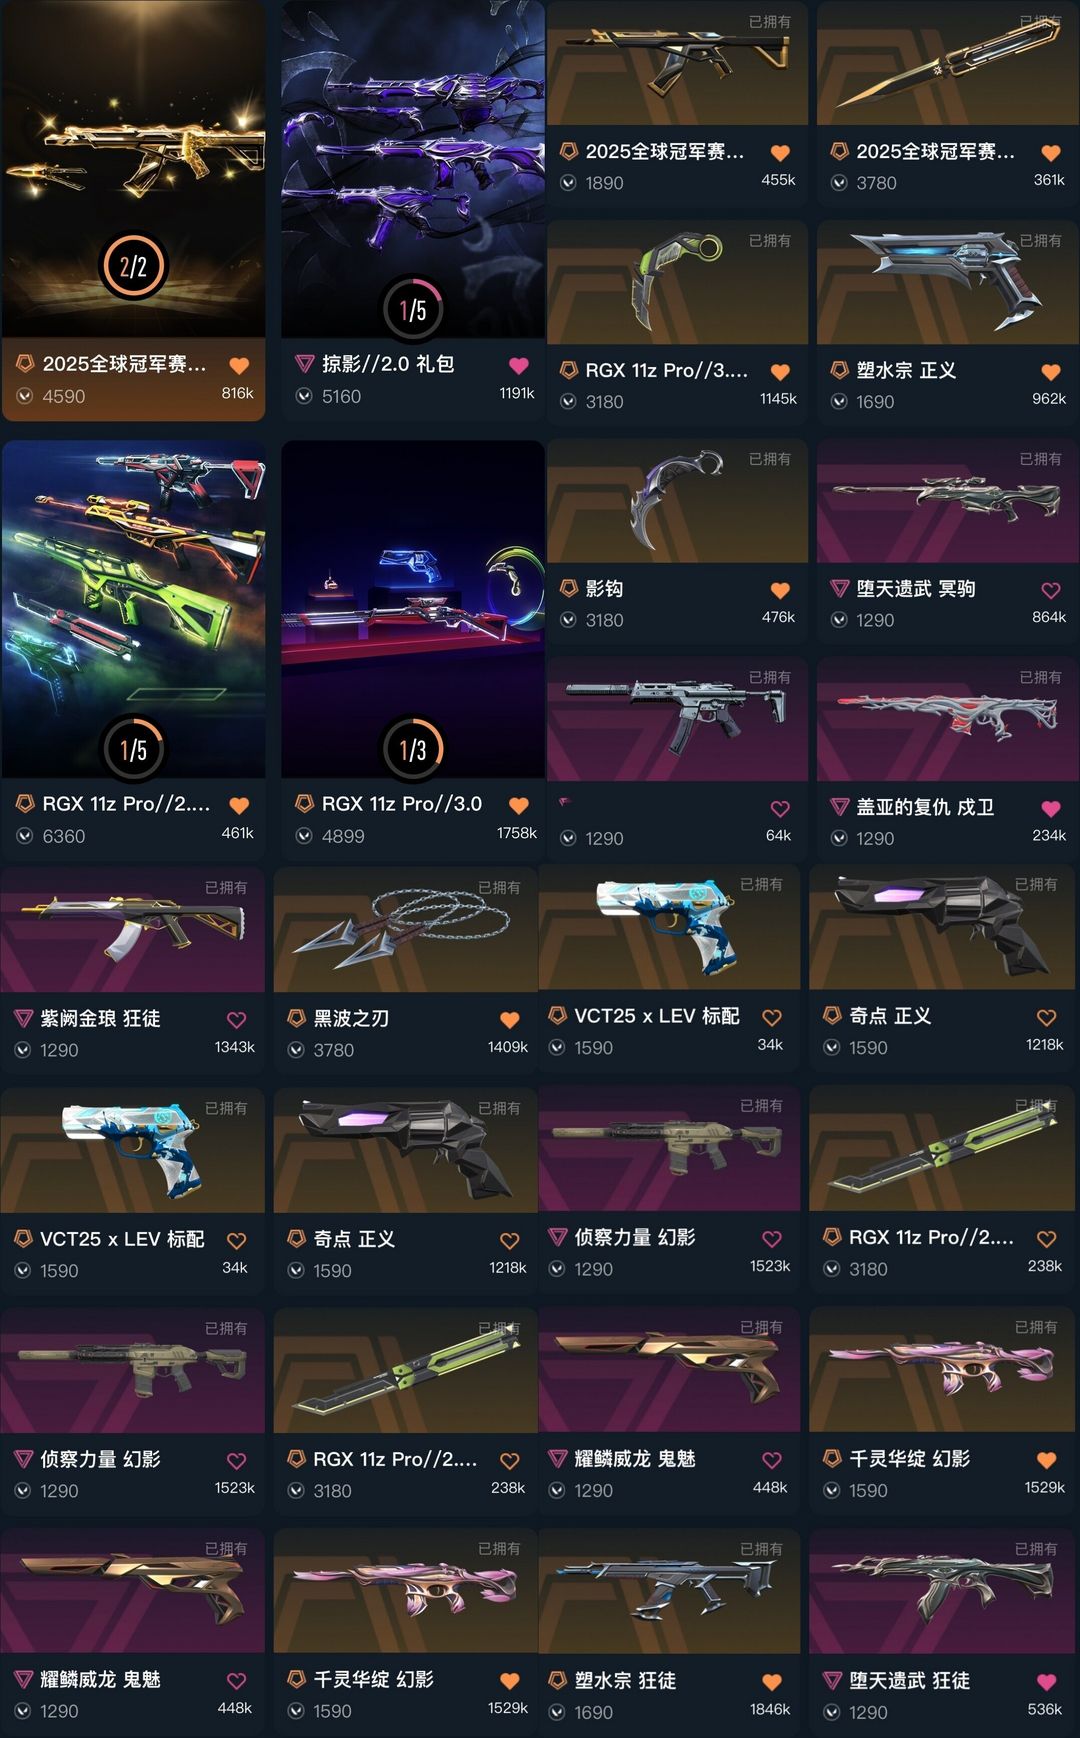Image resolution: width=1080 pixels, height=1738 pixels.
Task: Tap the heart on the 掠影//2.0 礼包 bundle
Action: tap(518, 366)
